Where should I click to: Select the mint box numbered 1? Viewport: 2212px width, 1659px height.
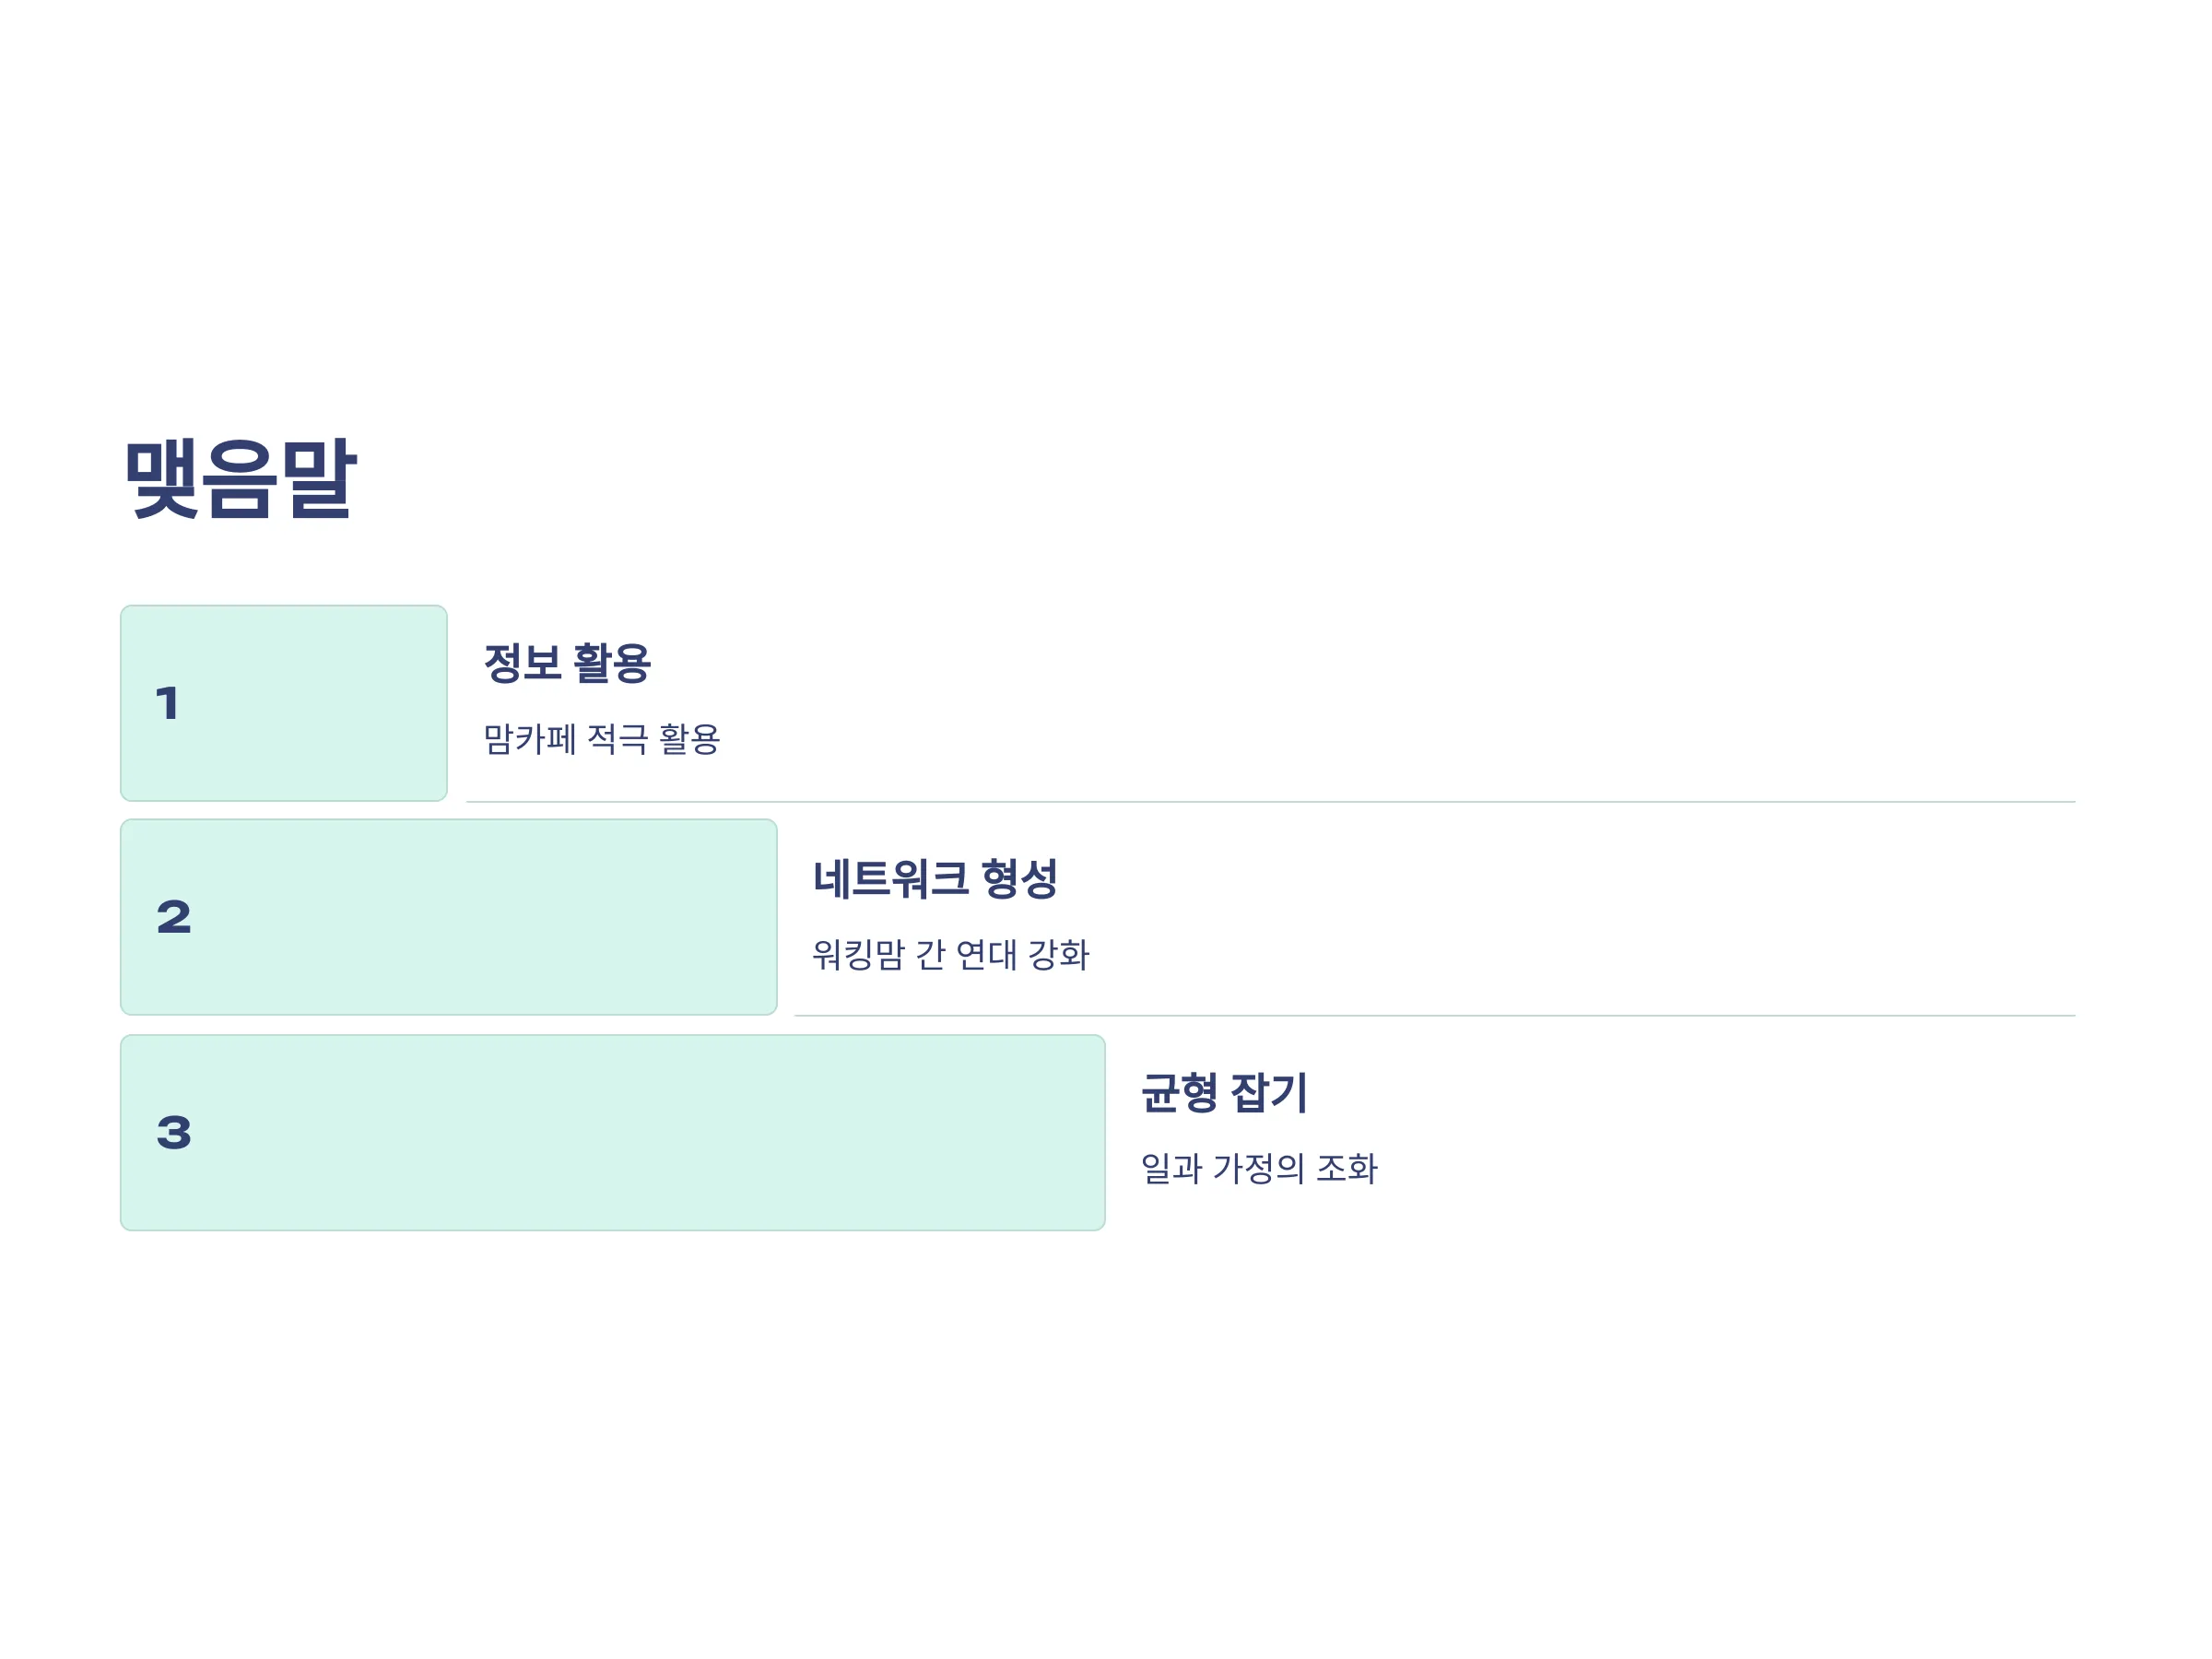284,703
